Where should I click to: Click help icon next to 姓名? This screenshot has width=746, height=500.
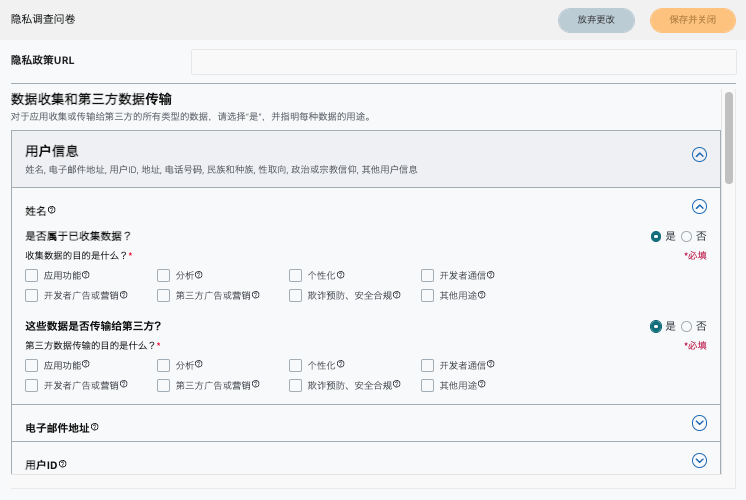(52, 210)
